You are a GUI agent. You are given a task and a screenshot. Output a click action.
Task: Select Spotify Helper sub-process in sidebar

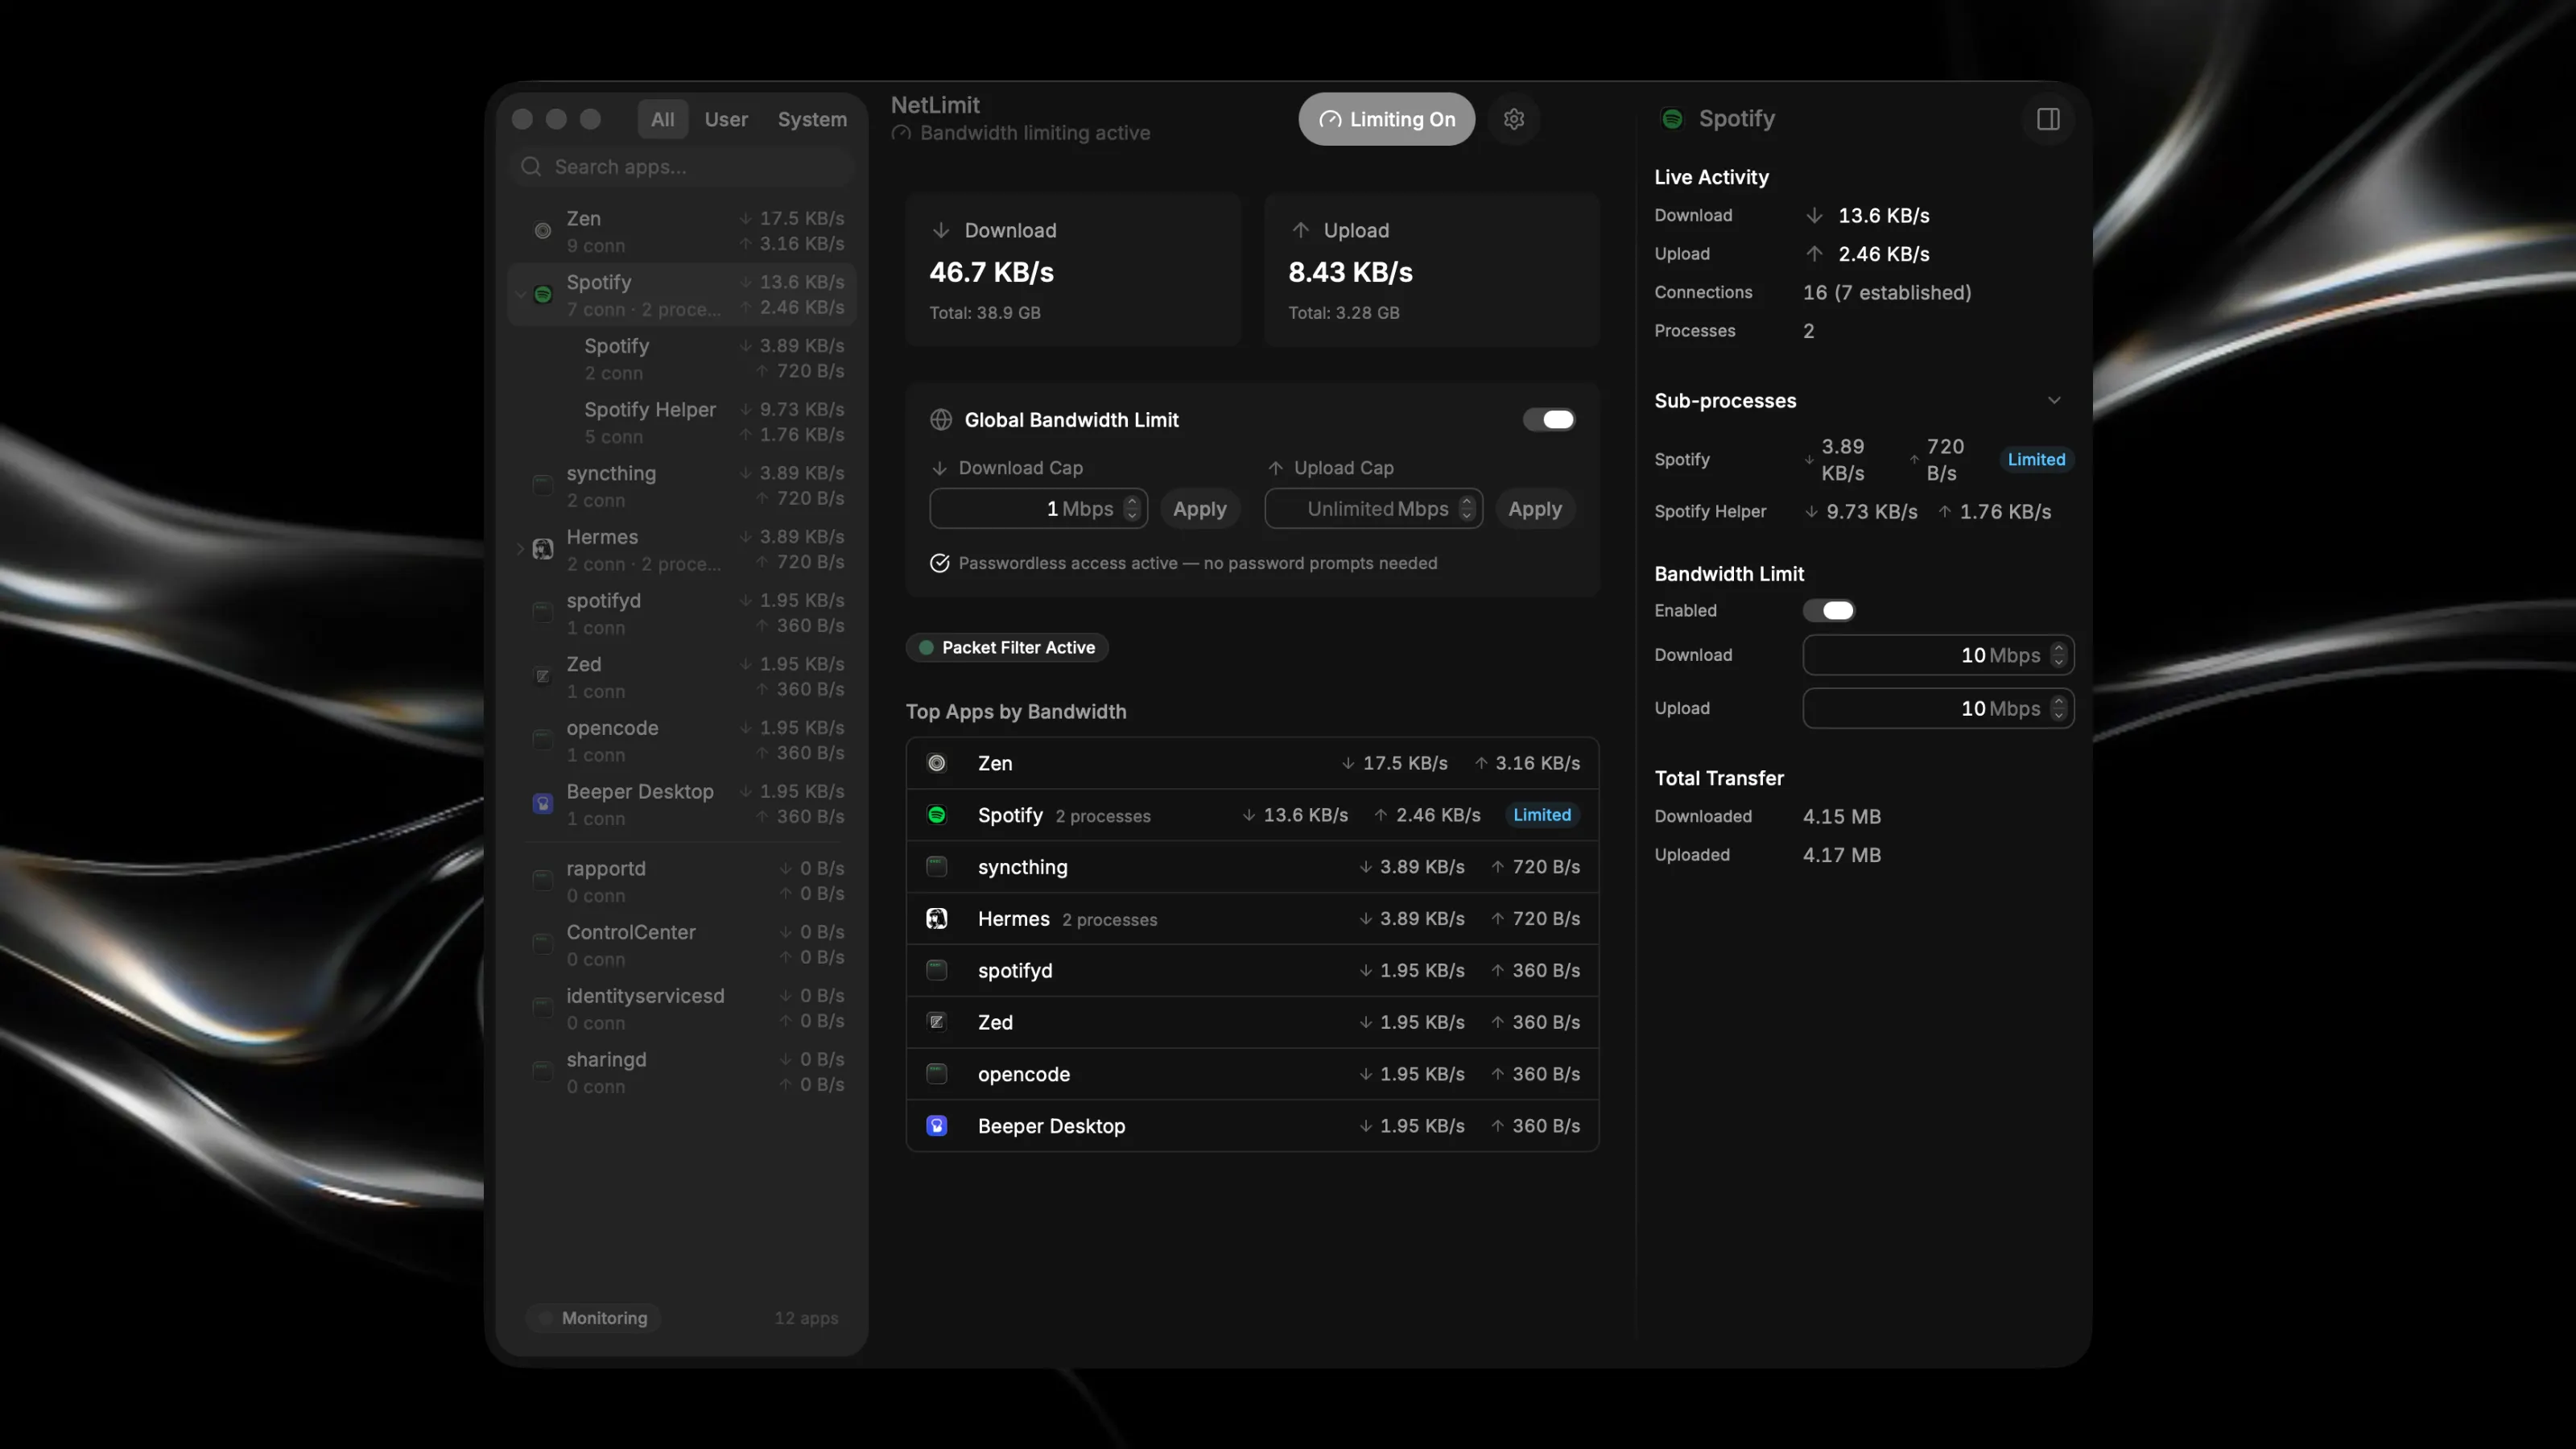(x=683, y=422)
